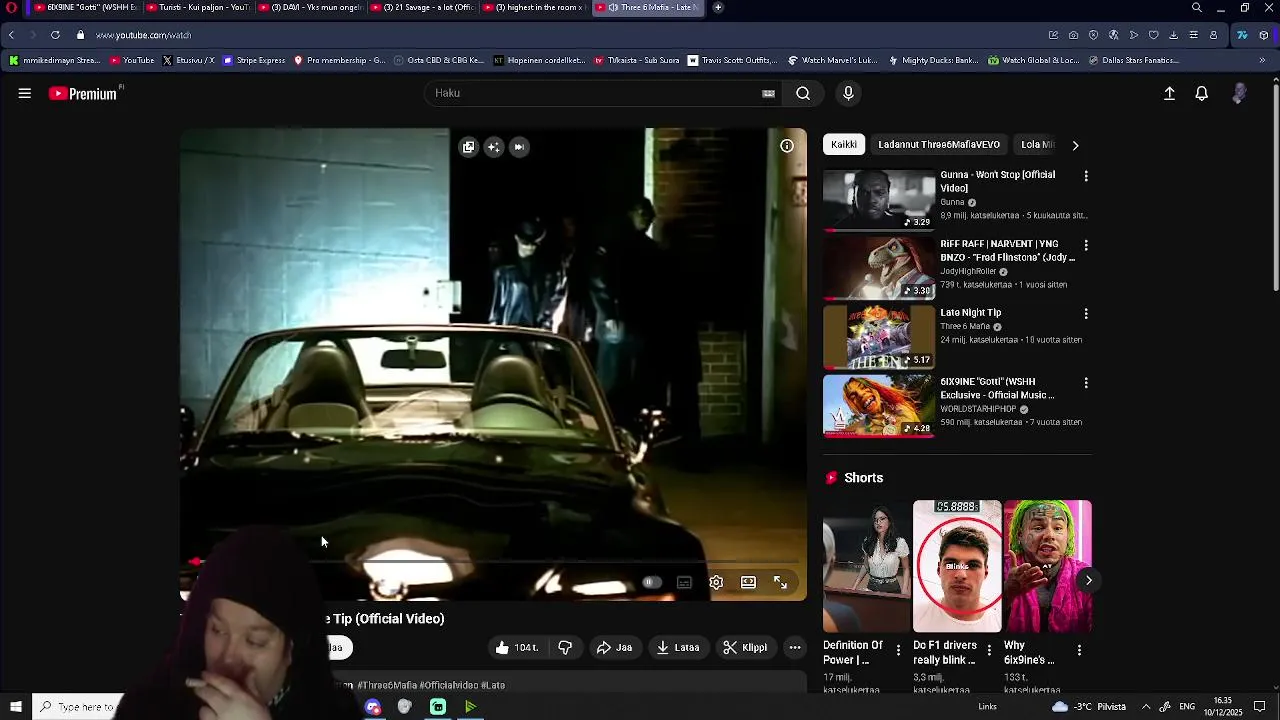
Task: Open Why 6ix9ine's short
Action: click(1047, 566)
